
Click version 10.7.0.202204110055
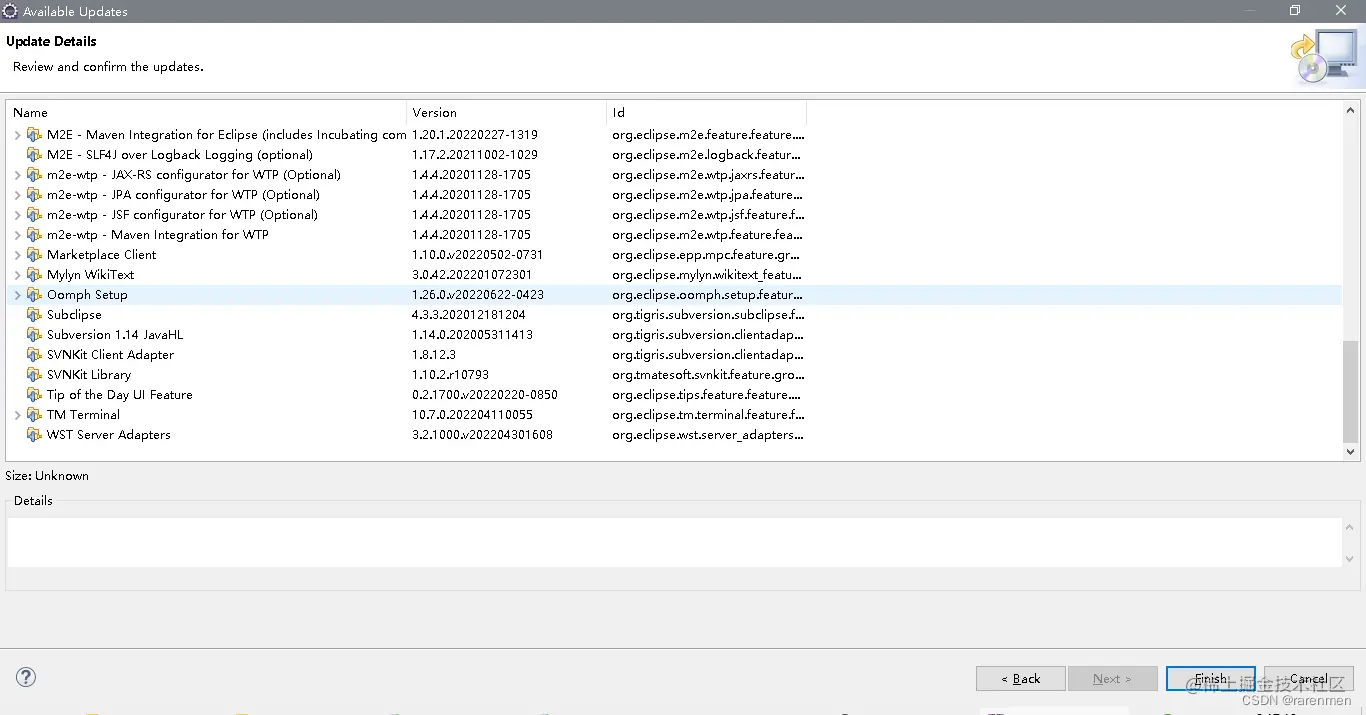(x=472, y=415)
